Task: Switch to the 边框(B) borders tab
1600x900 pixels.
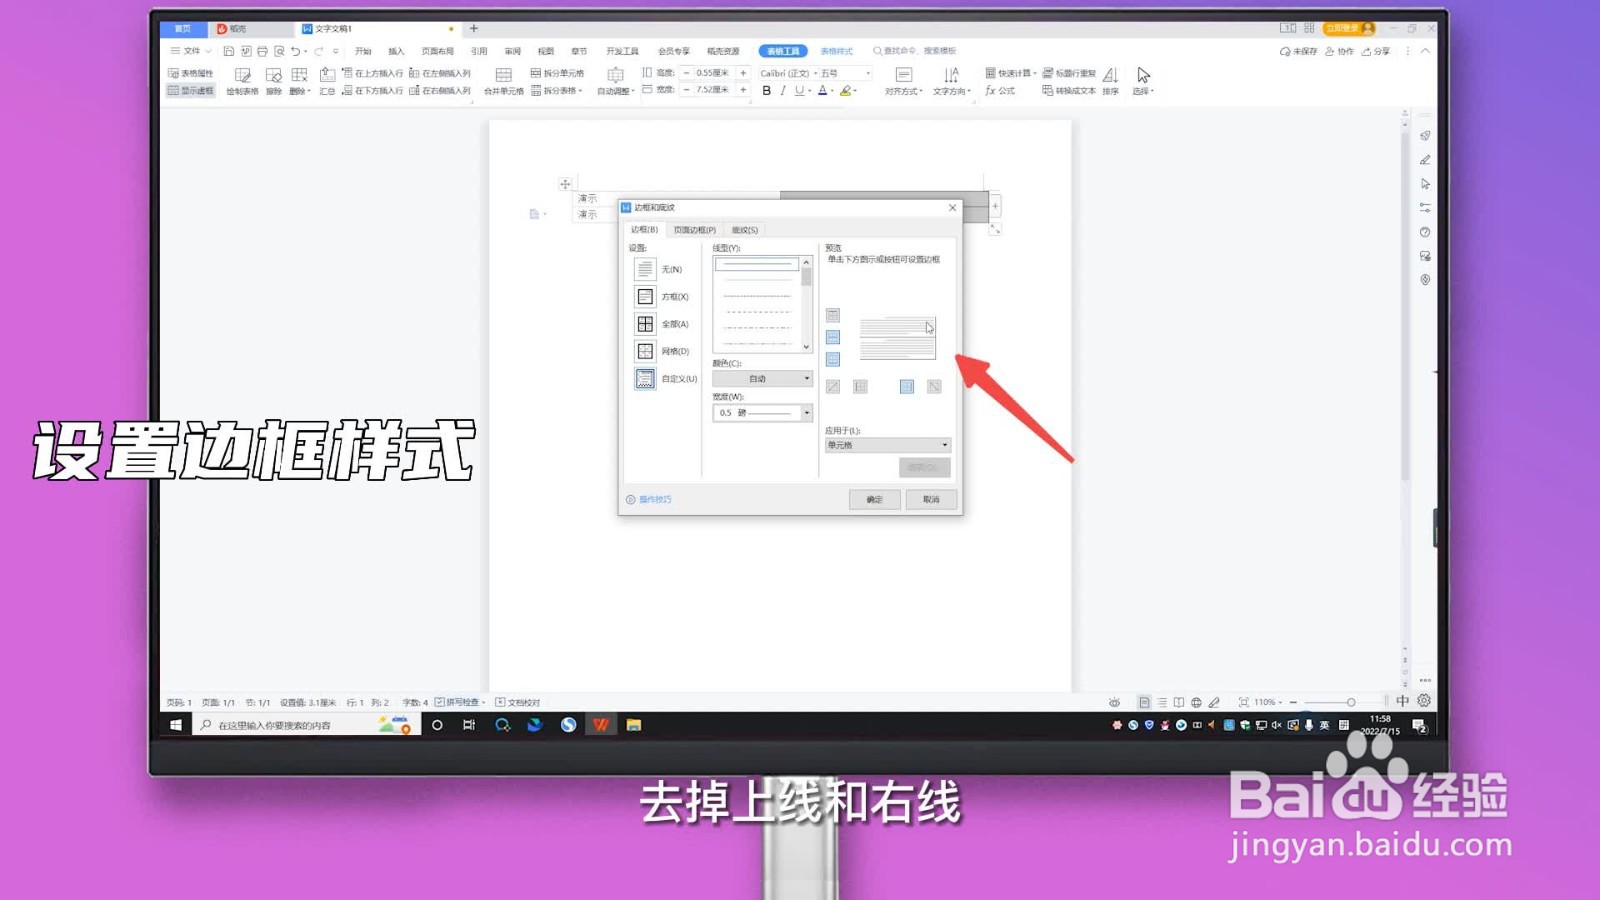Action: [x=644, y=230]
